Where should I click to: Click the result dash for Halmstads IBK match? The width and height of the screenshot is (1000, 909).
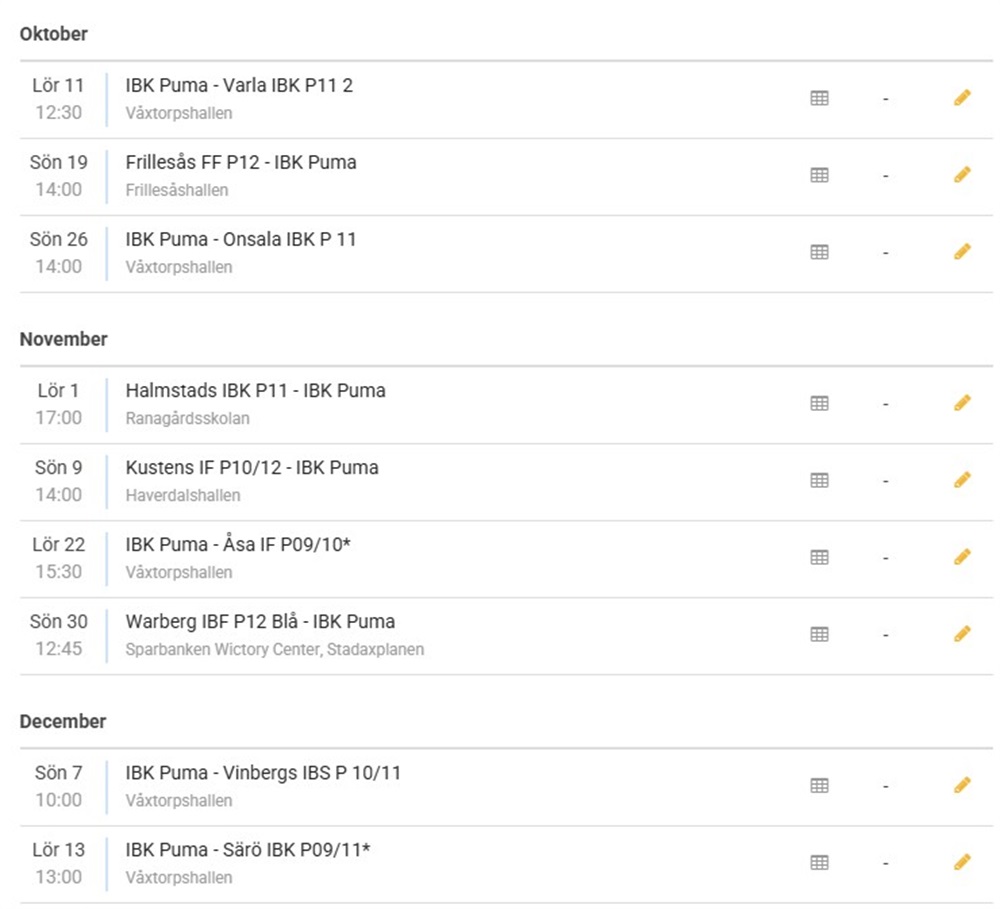coord(885,404)
